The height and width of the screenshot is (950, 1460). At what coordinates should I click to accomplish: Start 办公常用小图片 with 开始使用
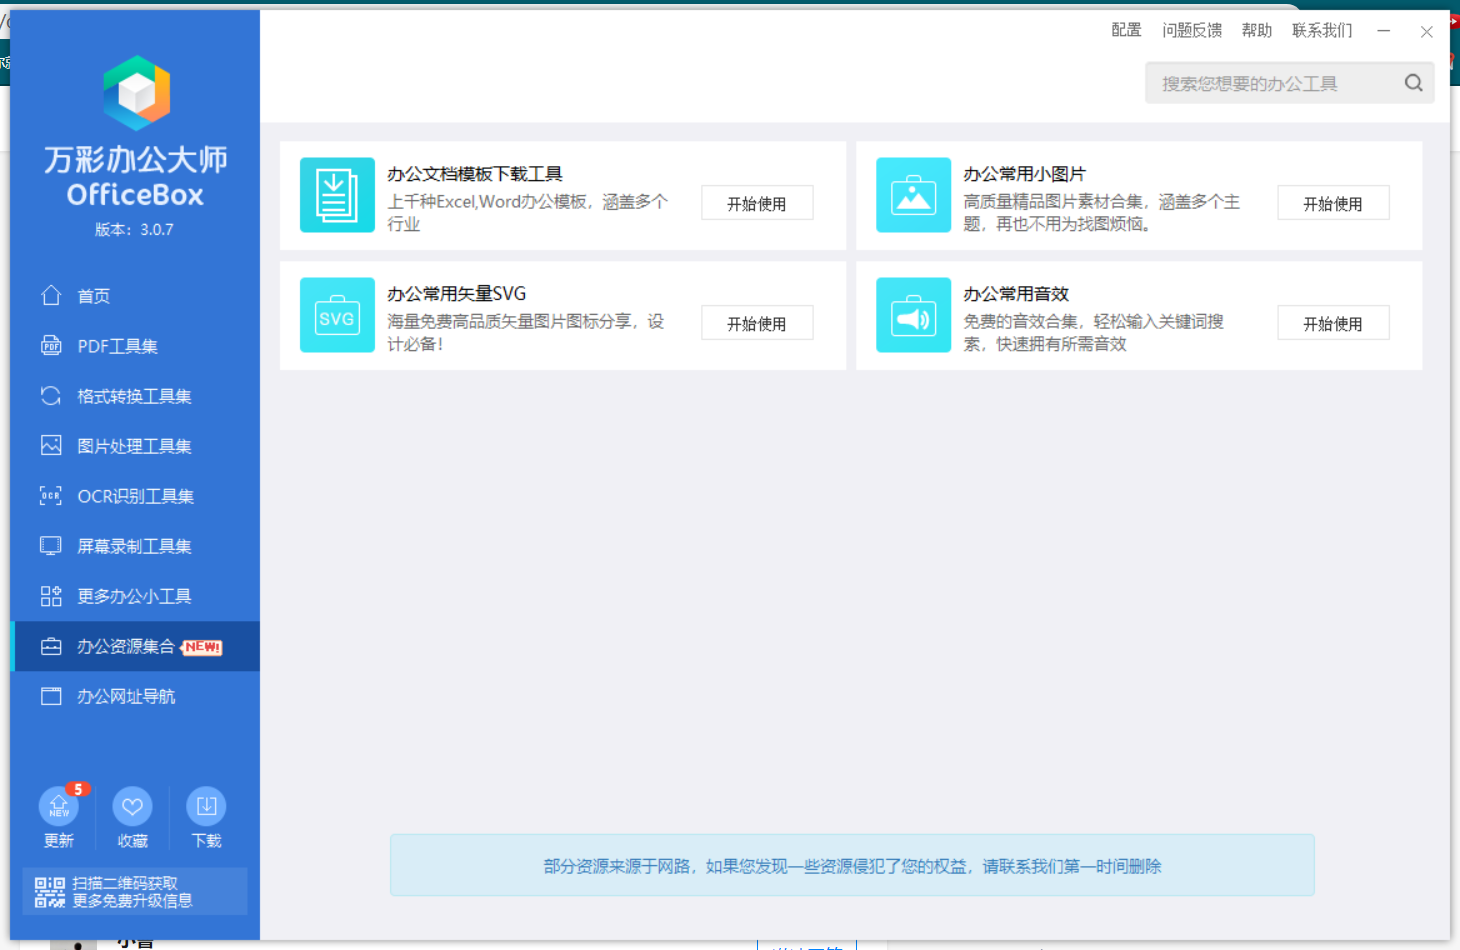click(1333, 203)
